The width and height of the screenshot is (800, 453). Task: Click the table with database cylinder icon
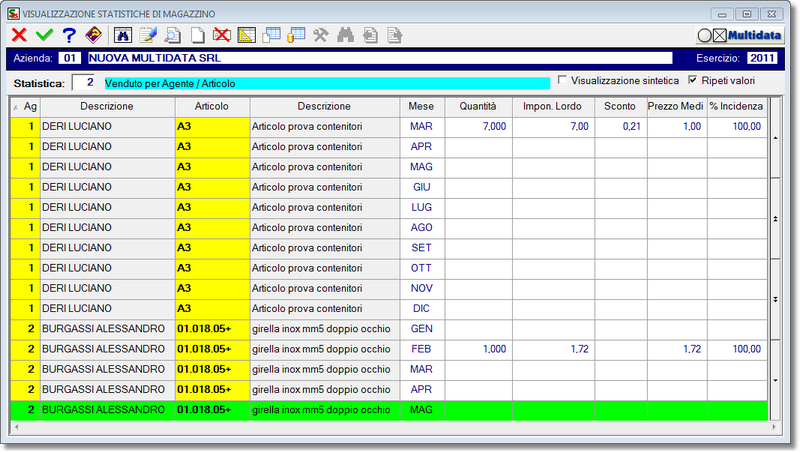click(x=296, y=35)
